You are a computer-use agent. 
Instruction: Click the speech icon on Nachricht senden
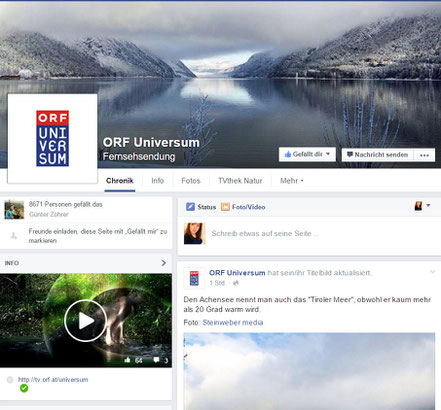tap(350, 154)
